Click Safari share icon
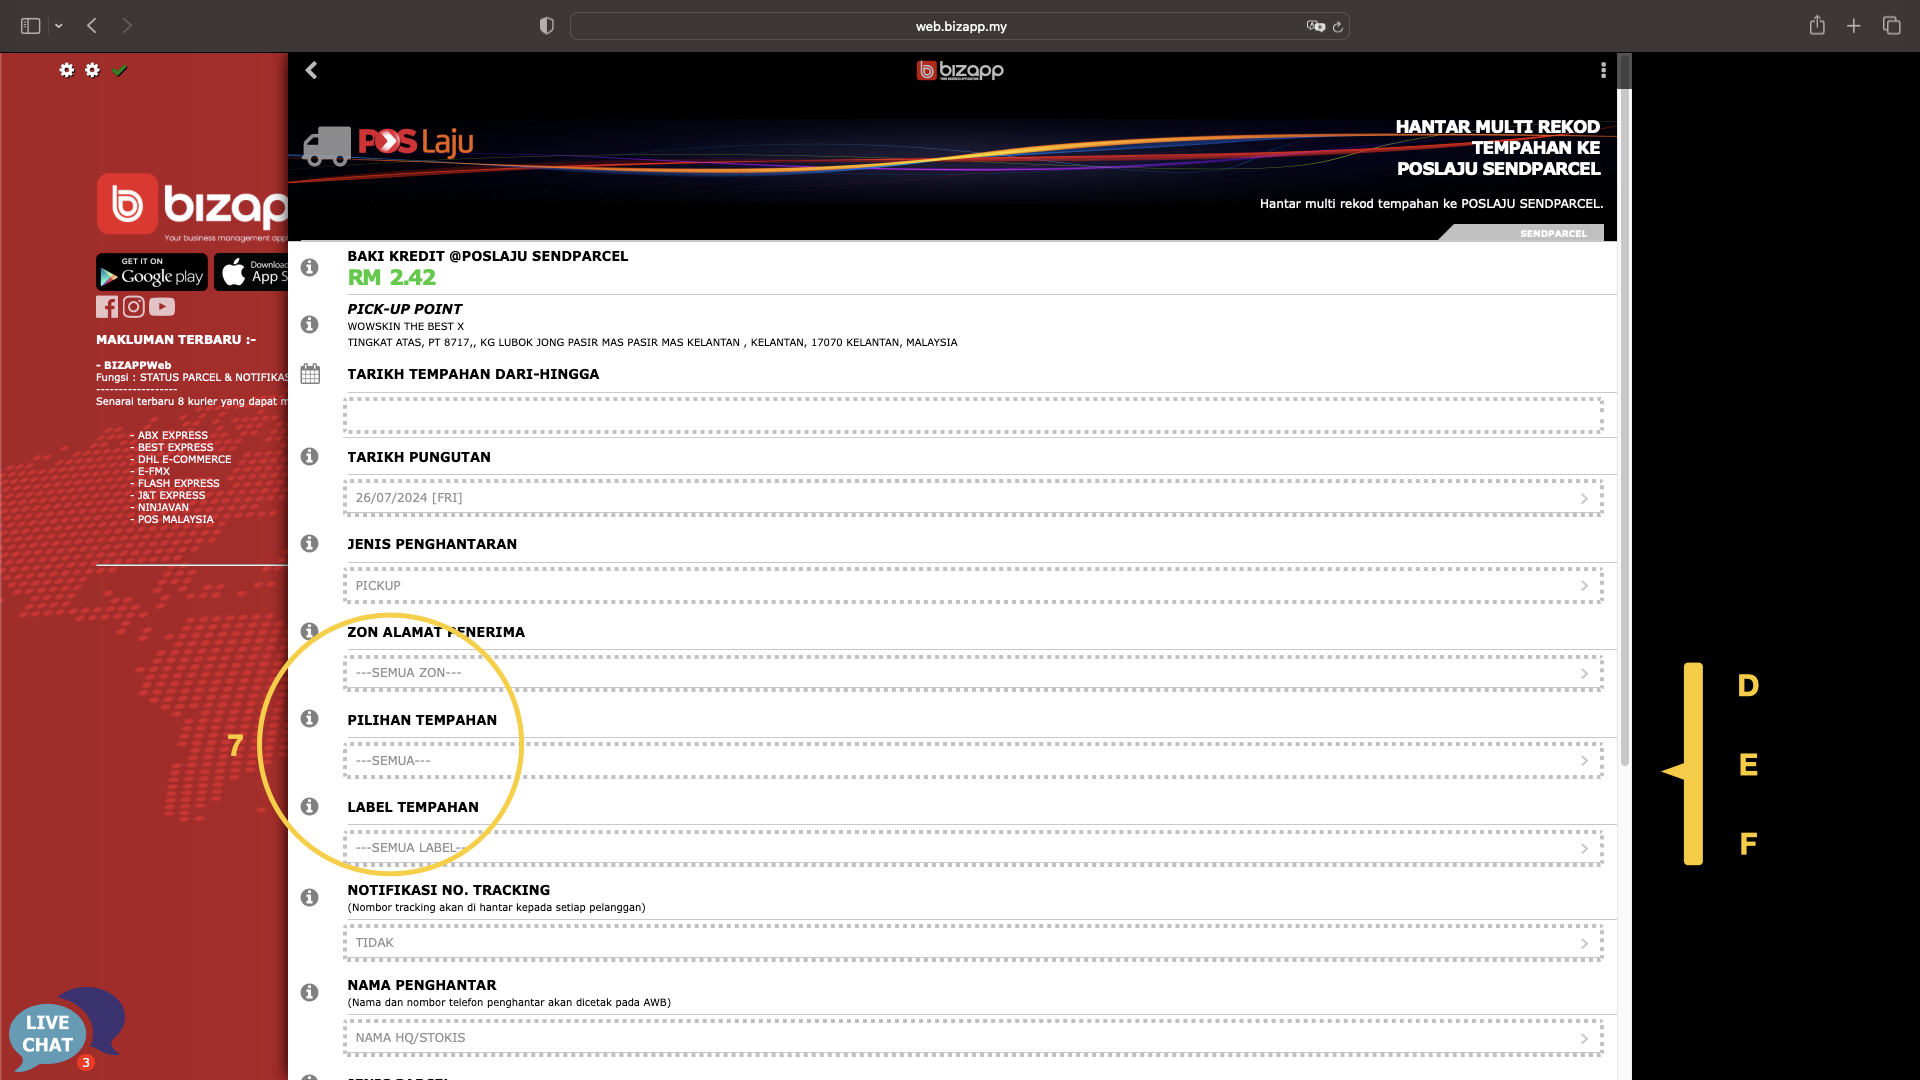 pos(1817,26)
